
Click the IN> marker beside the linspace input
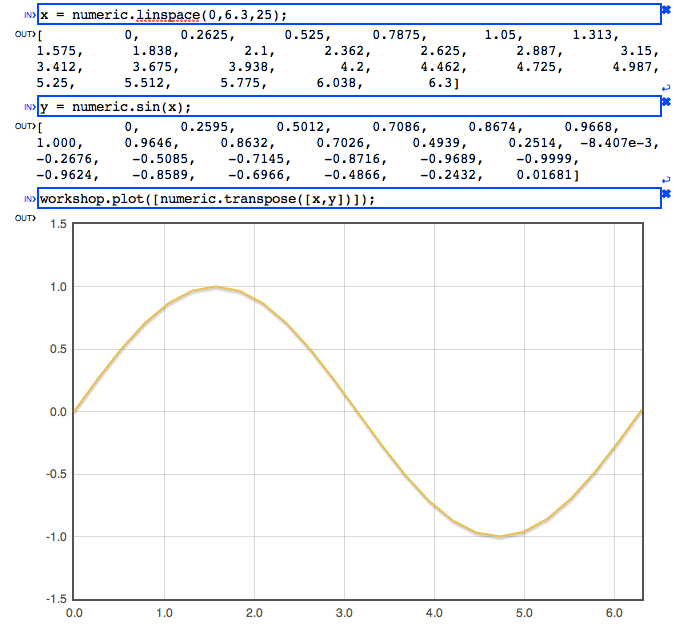coord(30,15)
